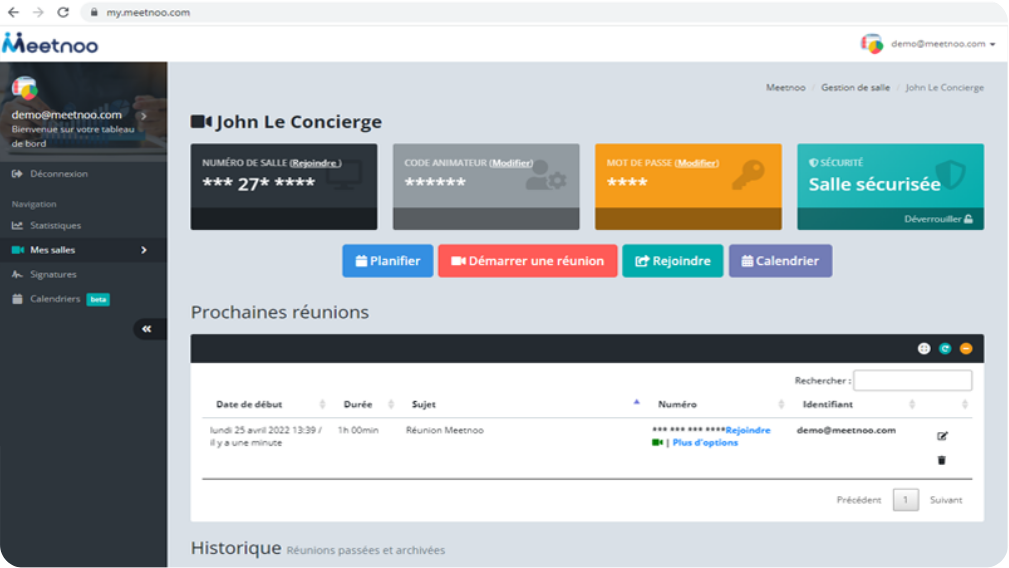The width and height of the screenshot is (1009, 568).
Task: Click the Planifier button
Action: coord(388,261)
